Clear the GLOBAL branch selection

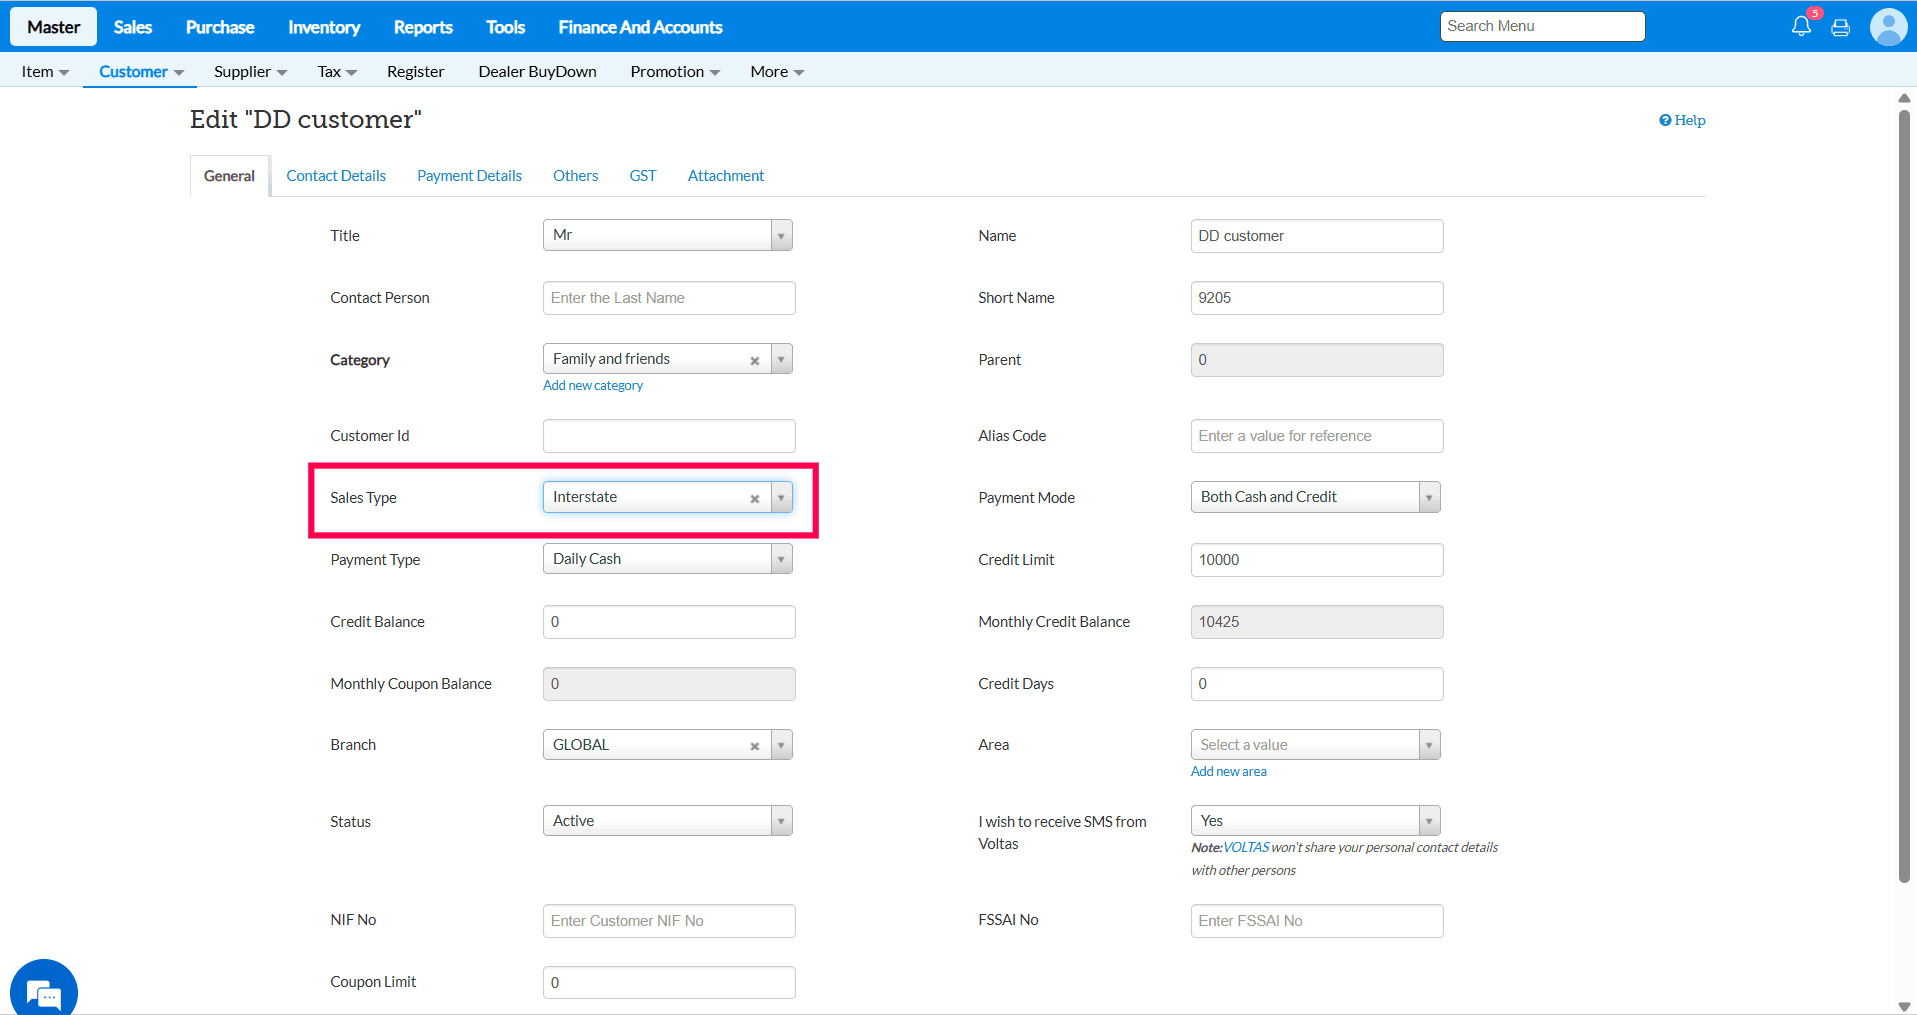(755, 746)
